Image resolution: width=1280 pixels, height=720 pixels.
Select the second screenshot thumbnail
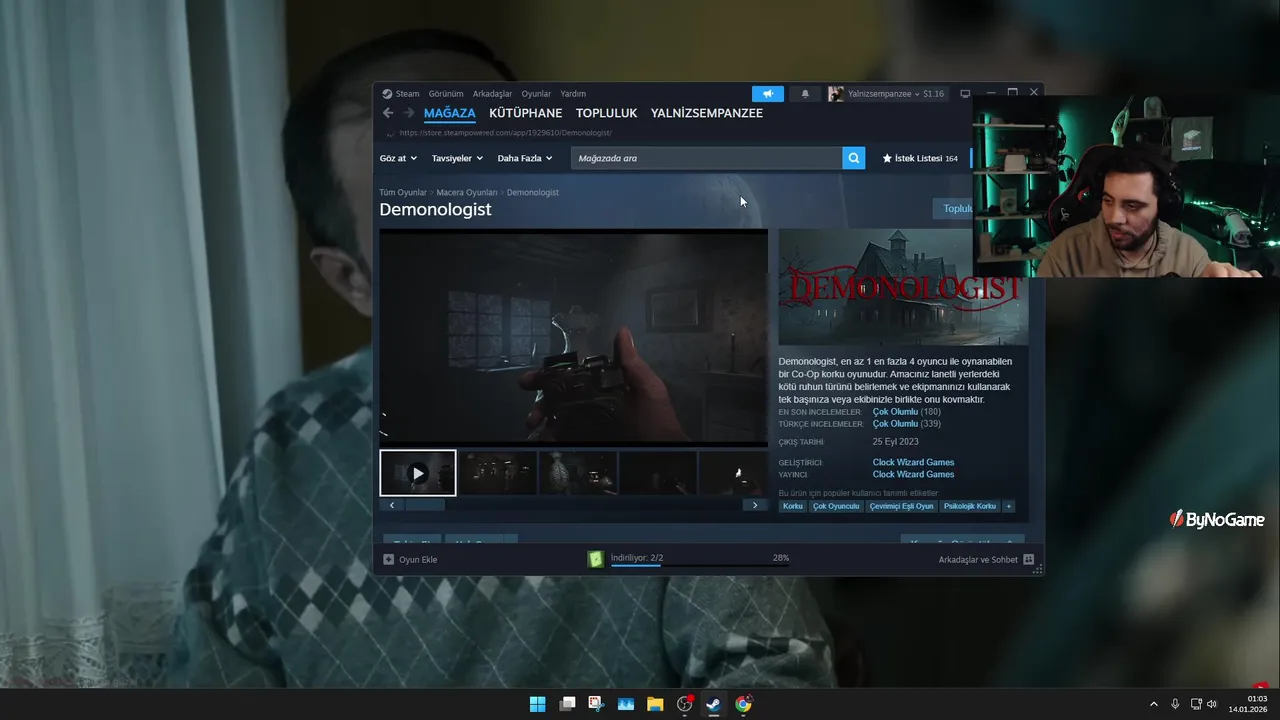(x=498, y=473)
